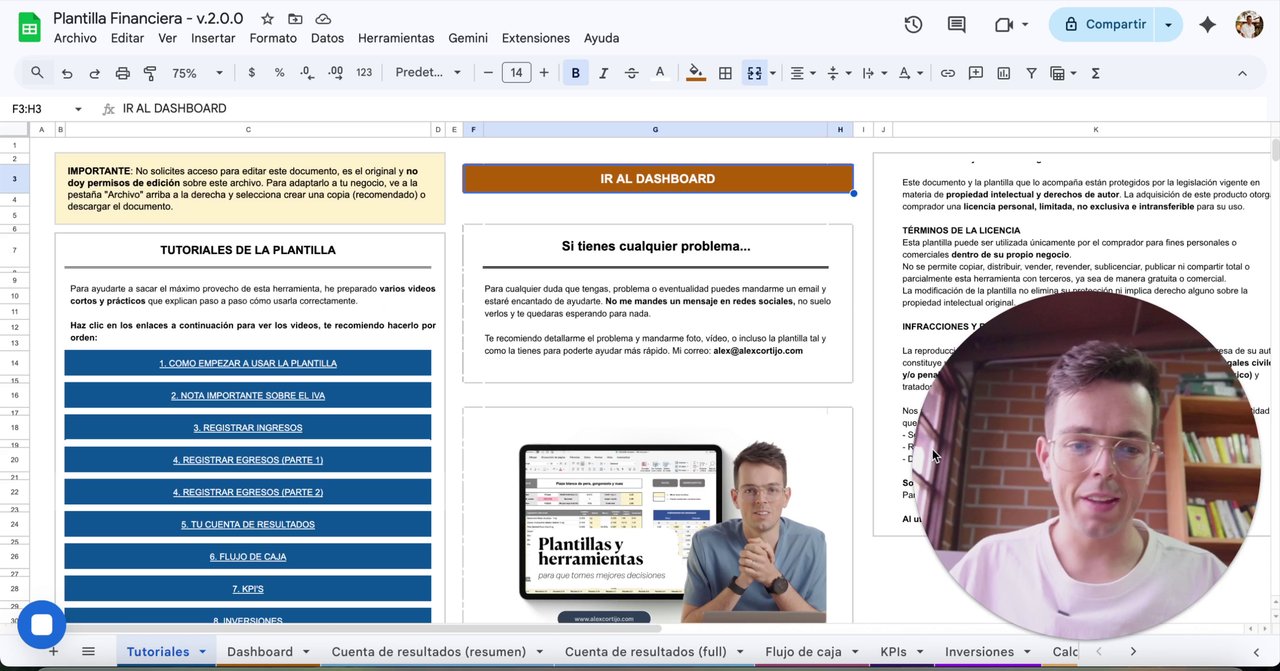The height and width of the screenshot is (671, 1280).
Task: Open the Datos menu
Action: click(327, 38)
